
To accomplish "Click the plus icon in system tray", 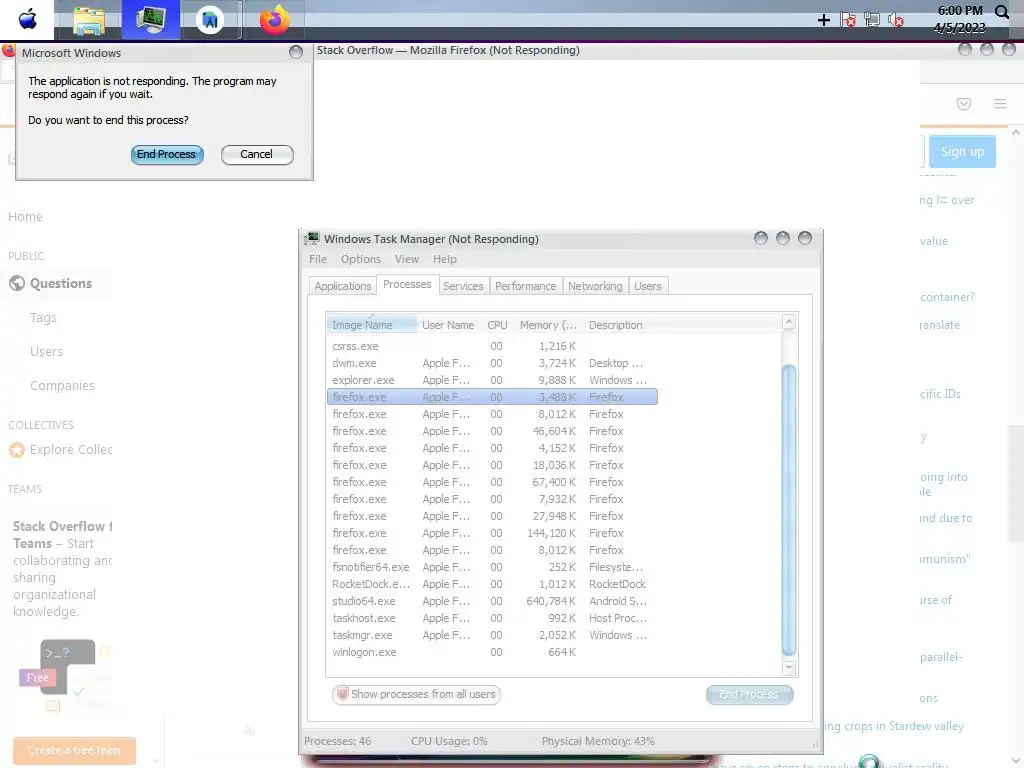I will tap(824, 20).
